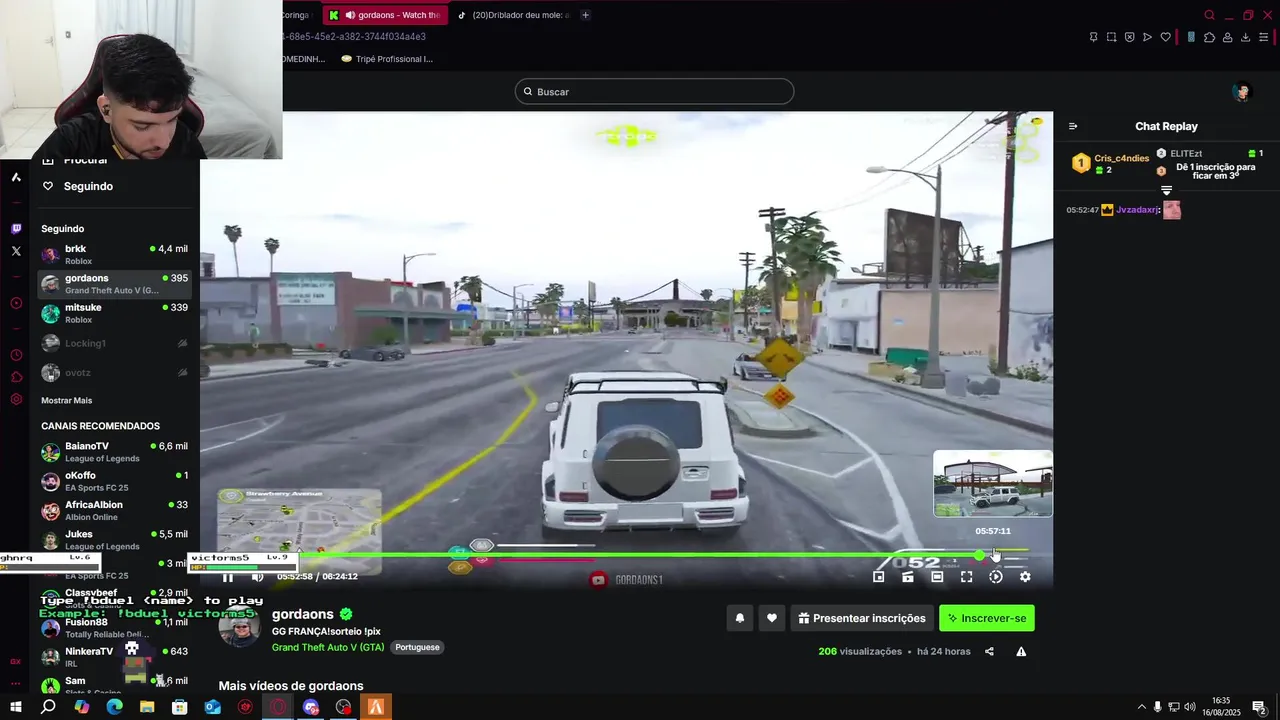Image resolution: width=1280 pixels, height=720 pixels.
Task: Open picture-in-picture mini player icon
Action: click(879, 577)
